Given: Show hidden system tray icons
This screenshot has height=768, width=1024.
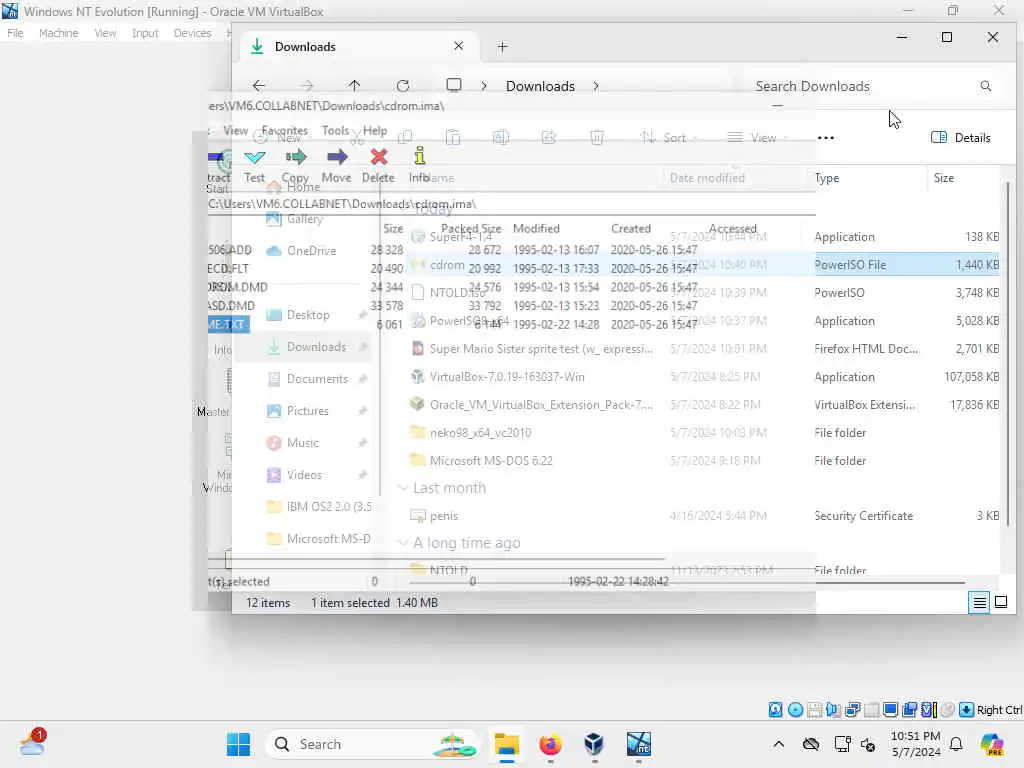Looking at the screenshot, I should 778,744.
